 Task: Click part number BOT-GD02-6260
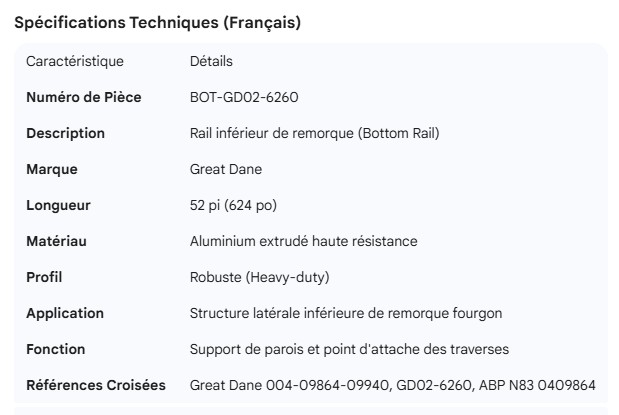[x=244, y=97]
